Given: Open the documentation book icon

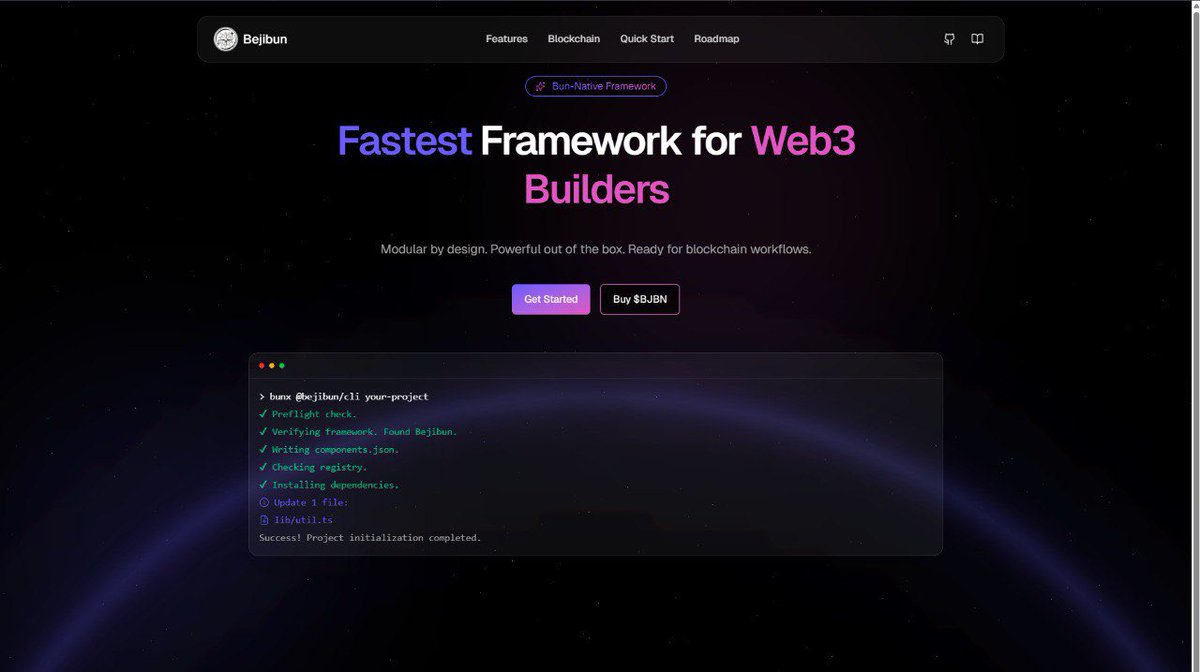Looking at the screenshot, I should pos(977,38).
